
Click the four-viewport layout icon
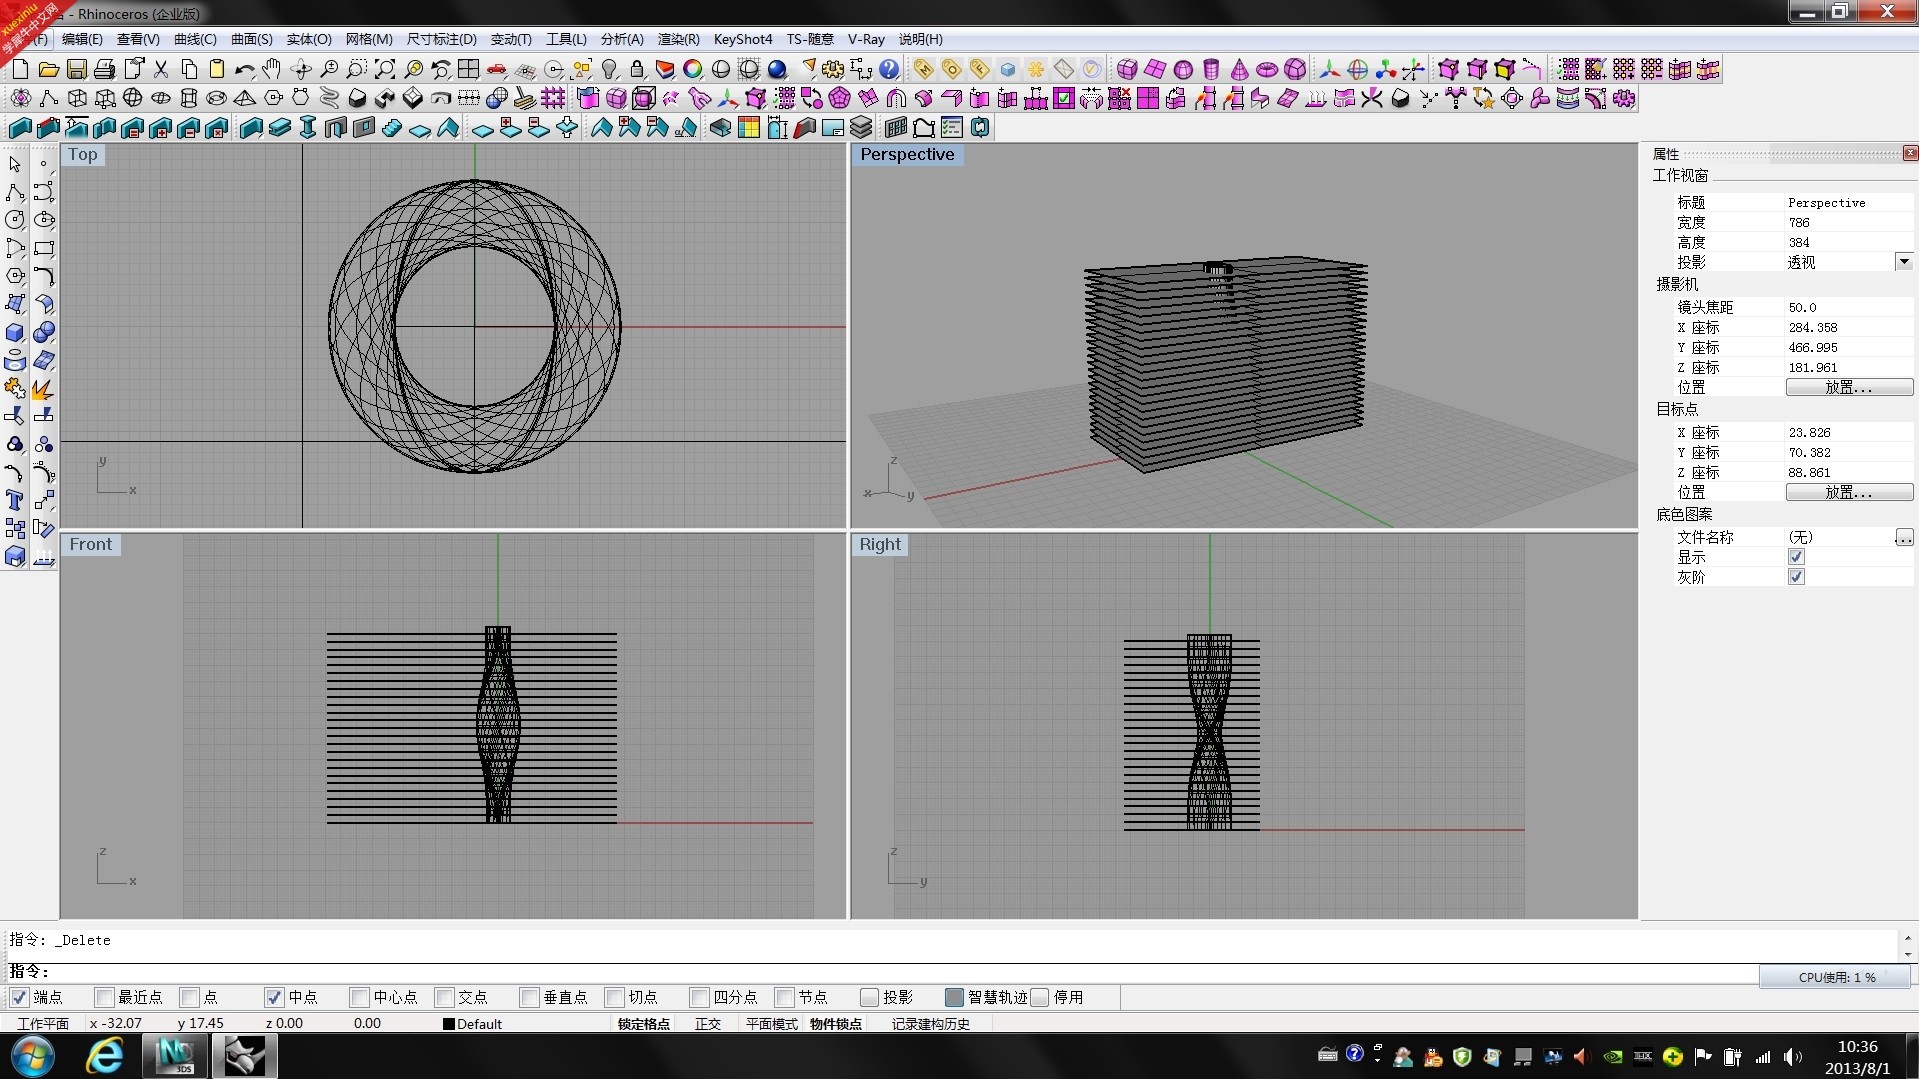(x=468, y=69)
